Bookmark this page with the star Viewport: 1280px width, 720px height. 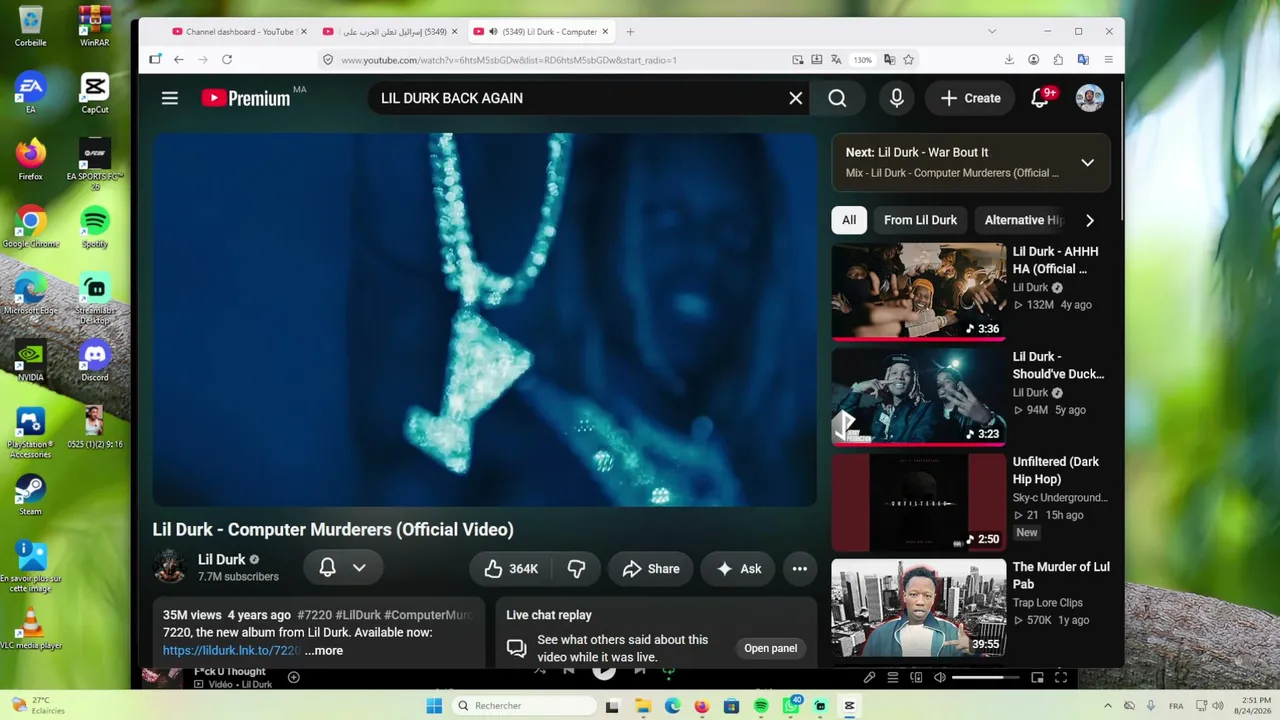909,60
